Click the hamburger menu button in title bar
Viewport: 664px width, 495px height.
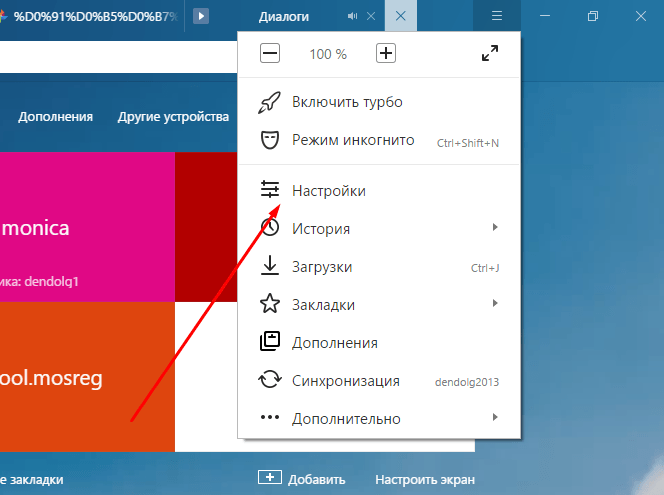coord(497,16)
